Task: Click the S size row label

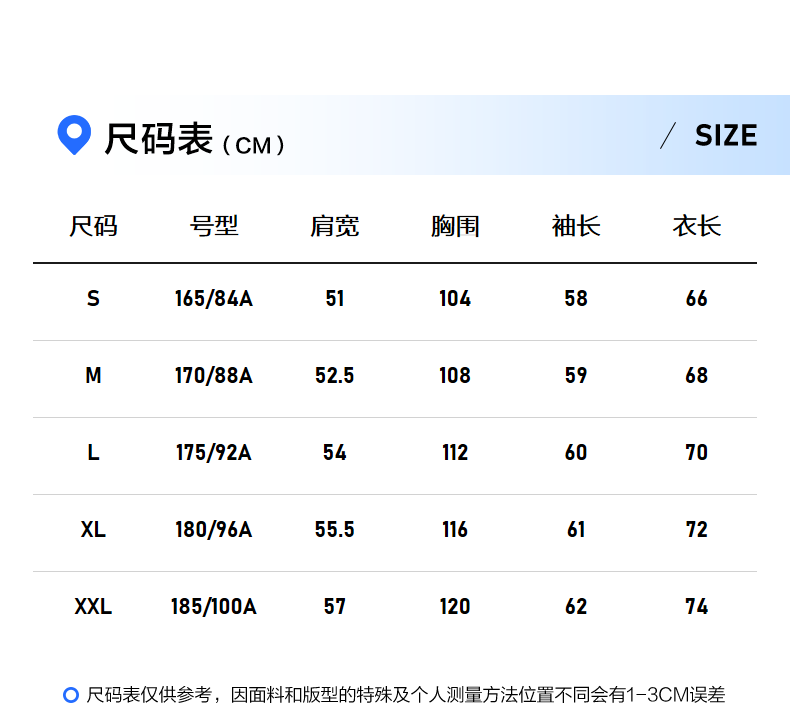Action: pyautogui.click(x=93, y=298)
